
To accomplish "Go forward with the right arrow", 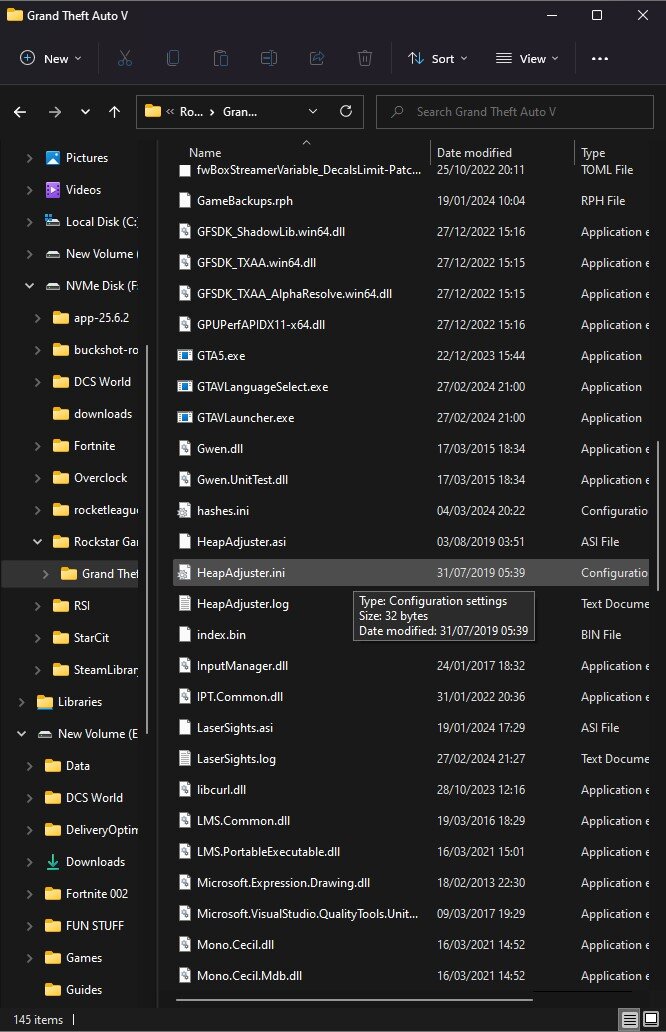I will 55,112.
